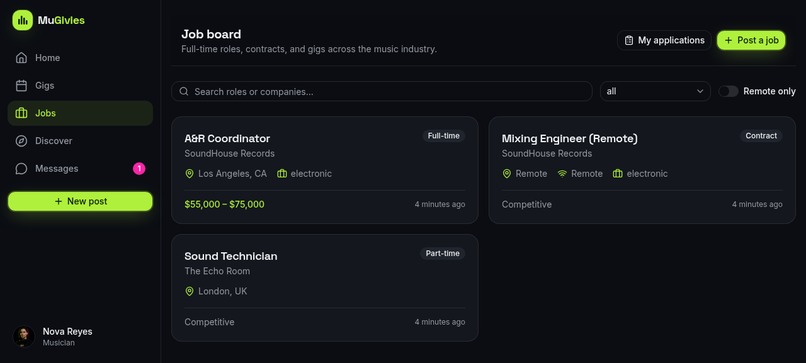
Task: Click the Discover compass icon
Action: (21, 141)
